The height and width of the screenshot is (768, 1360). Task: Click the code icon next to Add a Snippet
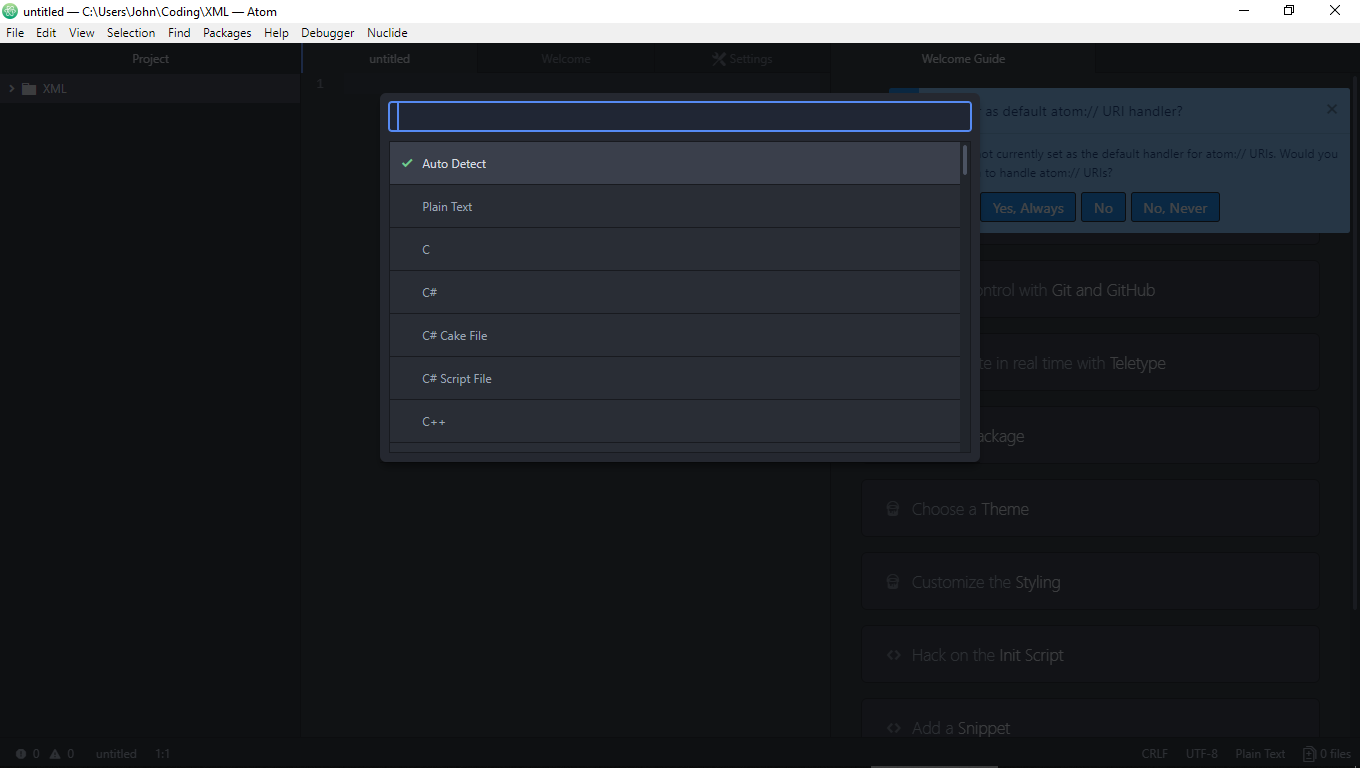click(893, 727)
